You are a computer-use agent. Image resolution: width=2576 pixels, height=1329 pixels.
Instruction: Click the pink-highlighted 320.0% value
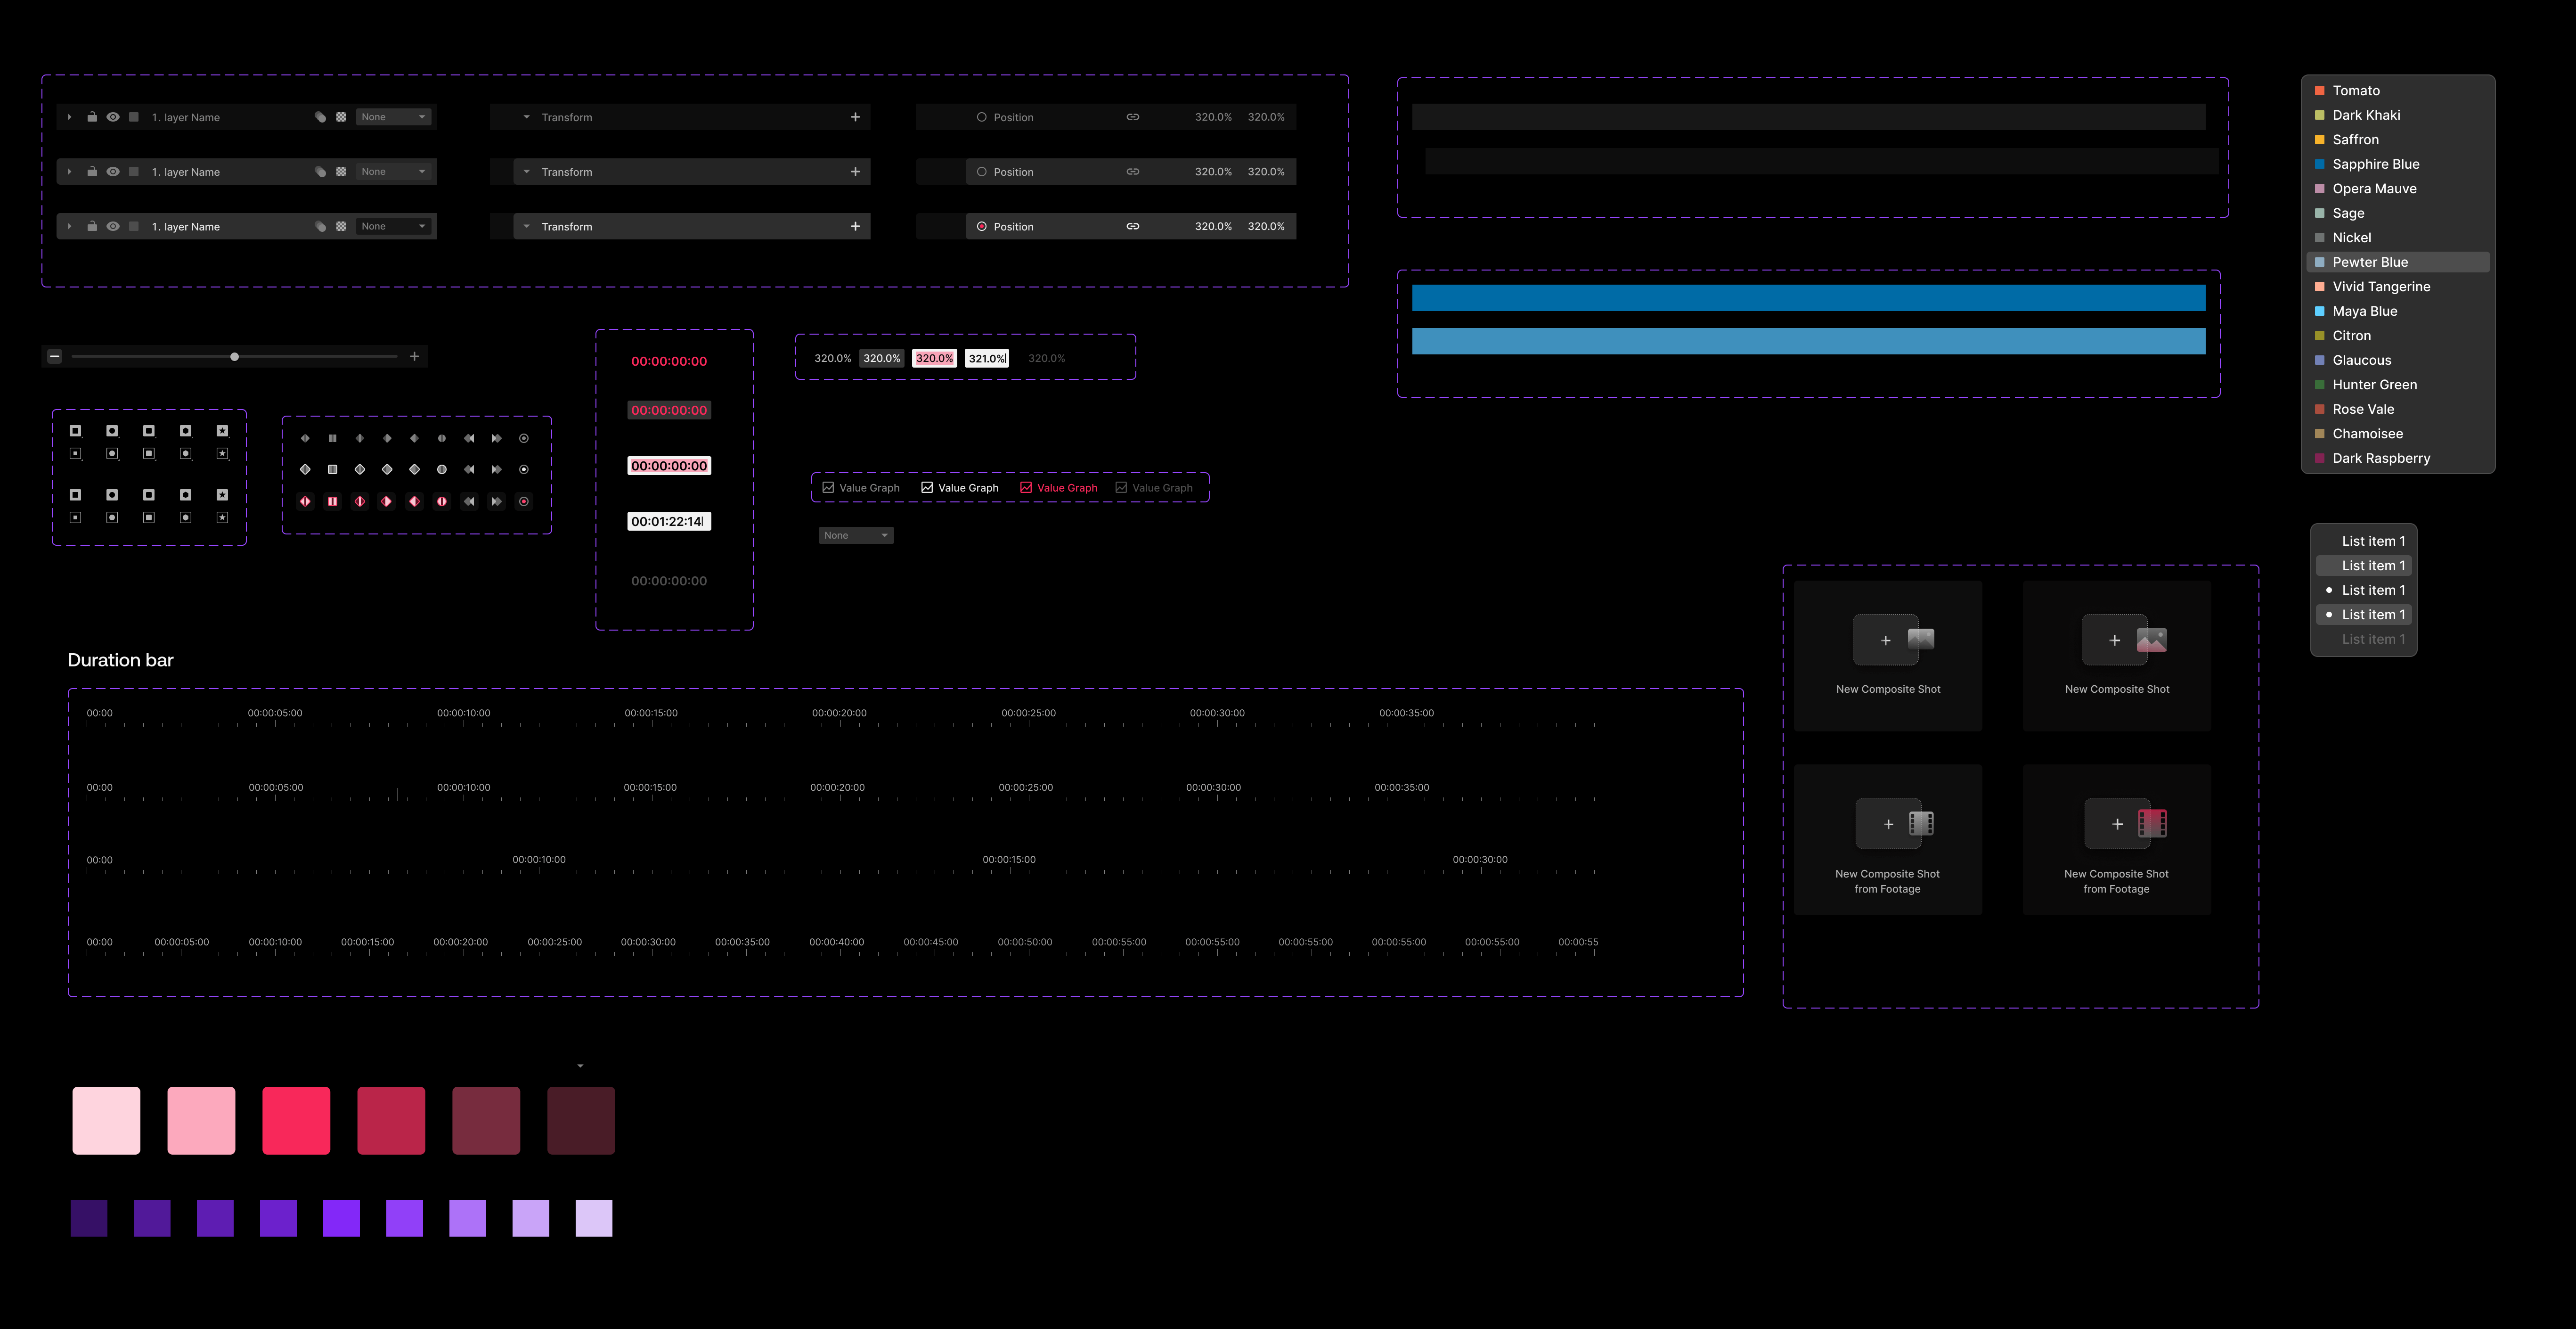[934, 358]
